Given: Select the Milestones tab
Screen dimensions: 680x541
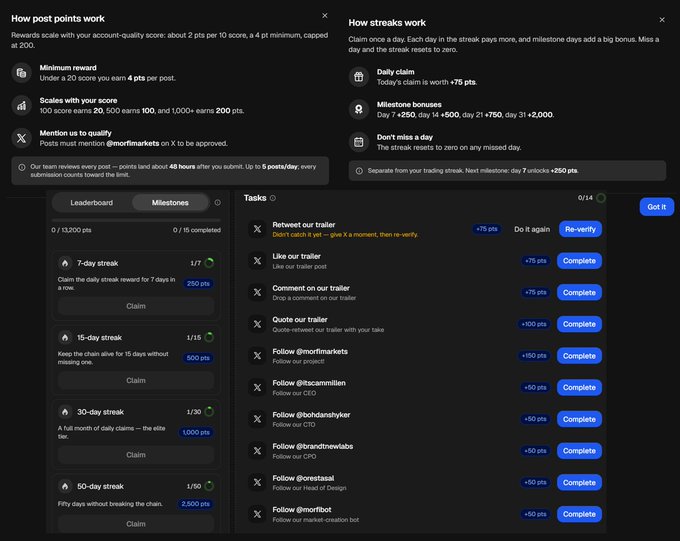Looking at the screenshot, I should point(170,203).
